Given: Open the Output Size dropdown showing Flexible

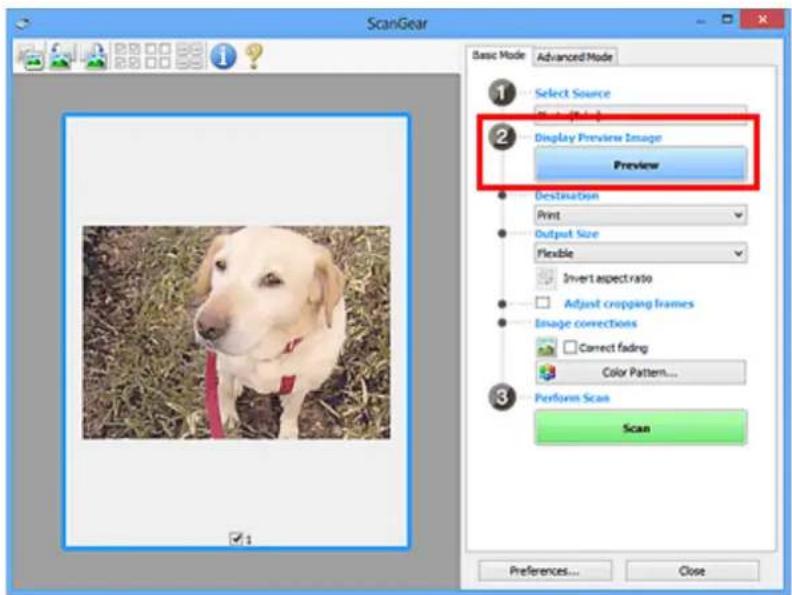Looking at the screenshot, I should pos(640,253).
